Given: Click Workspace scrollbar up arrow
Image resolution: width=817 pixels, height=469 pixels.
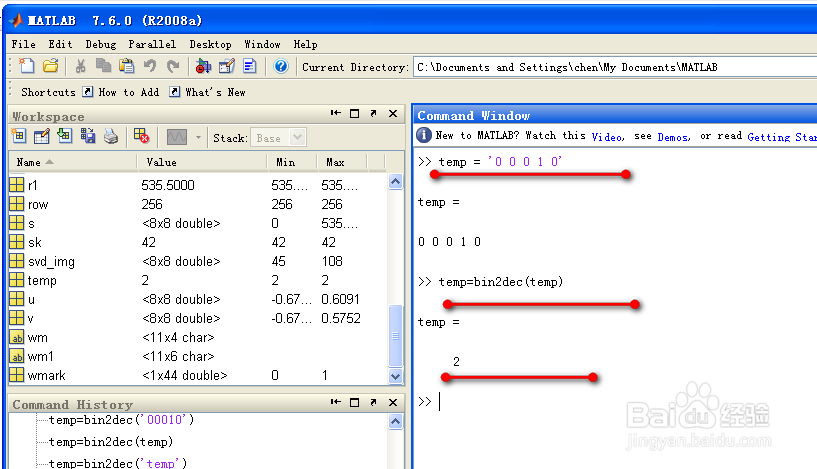Looking at the screenshot, I should pos(395,181).
